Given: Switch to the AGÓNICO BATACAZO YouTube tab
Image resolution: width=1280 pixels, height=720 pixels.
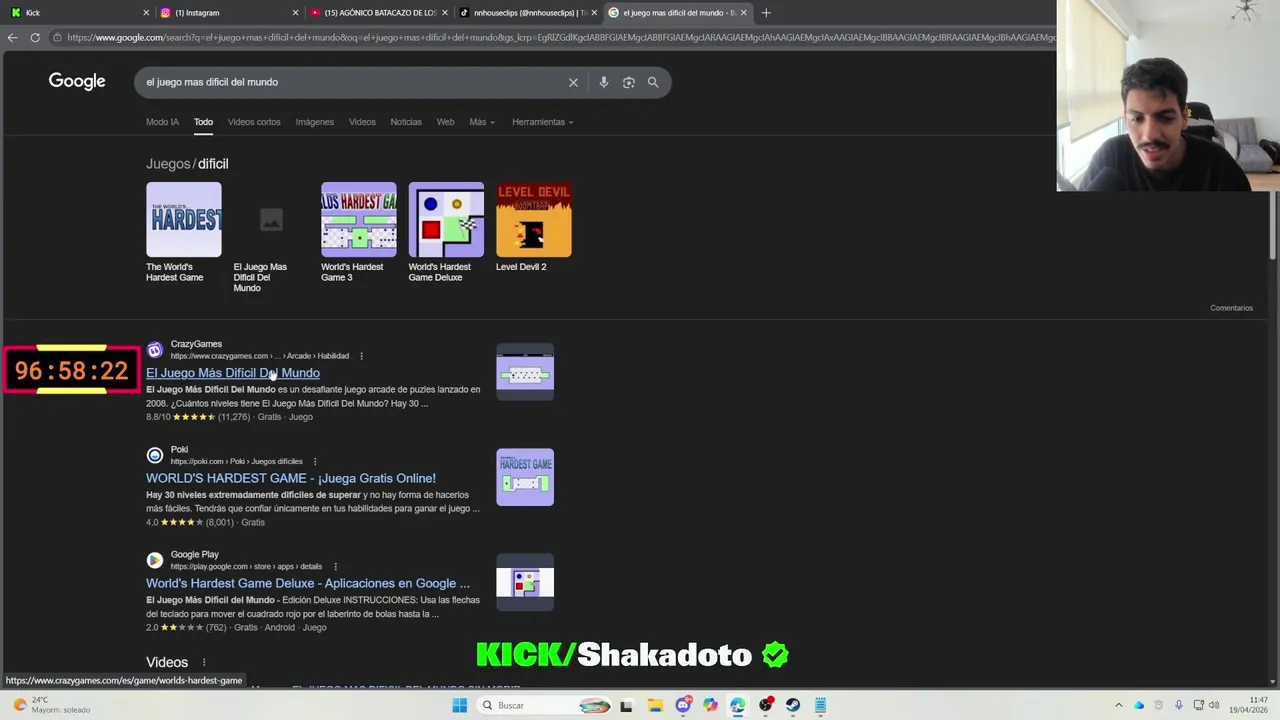Looking at the screenshot, I should tap(378, 12).
